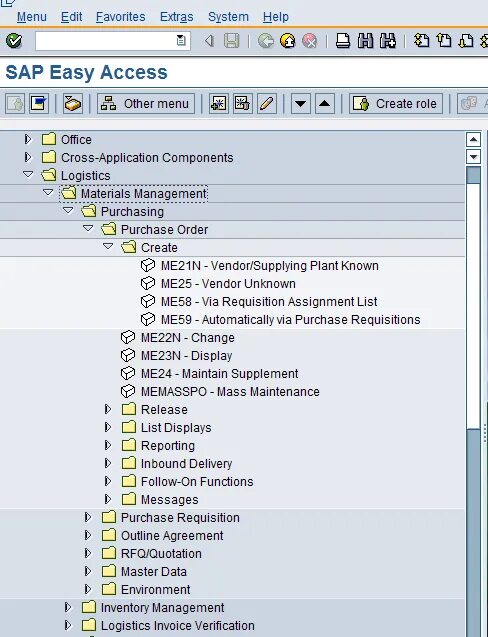Expand the Logistics Invoice Verification folder
The image size is (488, 637).
[x=68, y=625]
